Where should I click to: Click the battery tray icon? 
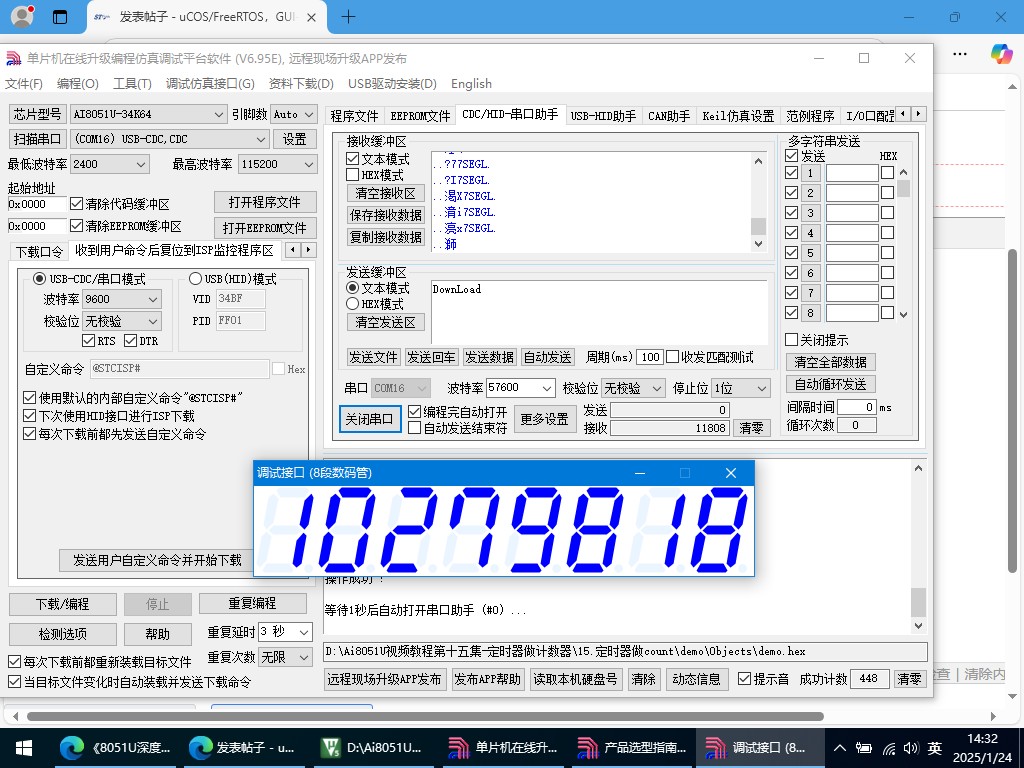point(864,748)
